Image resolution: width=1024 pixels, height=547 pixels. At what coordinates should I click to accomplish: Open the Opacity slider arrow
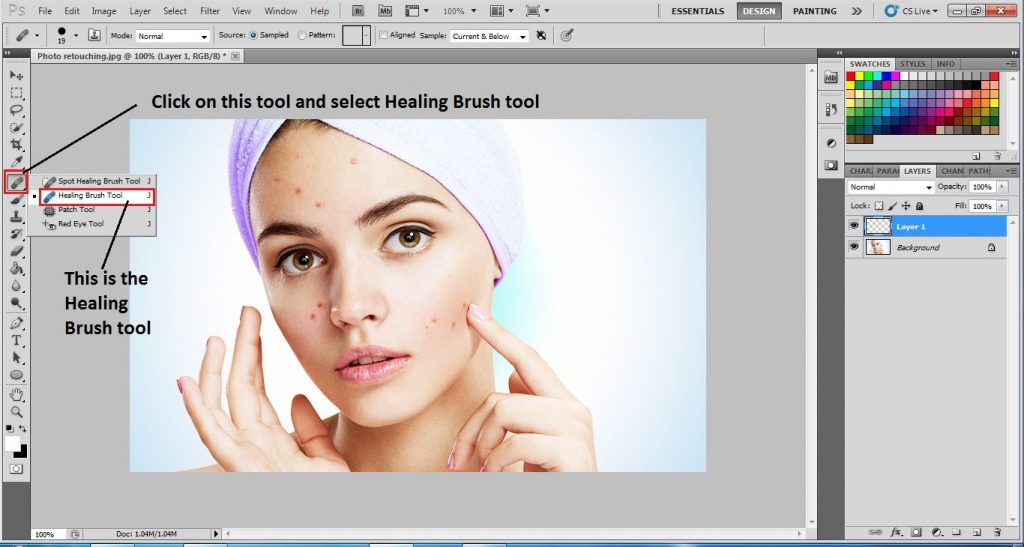[1002, 187]
